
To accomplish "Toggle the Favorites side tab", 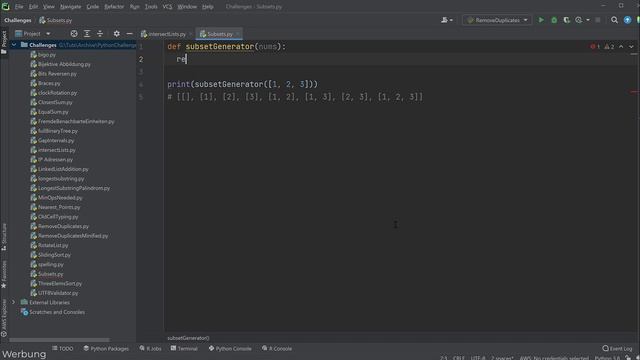I will point(4,275).
